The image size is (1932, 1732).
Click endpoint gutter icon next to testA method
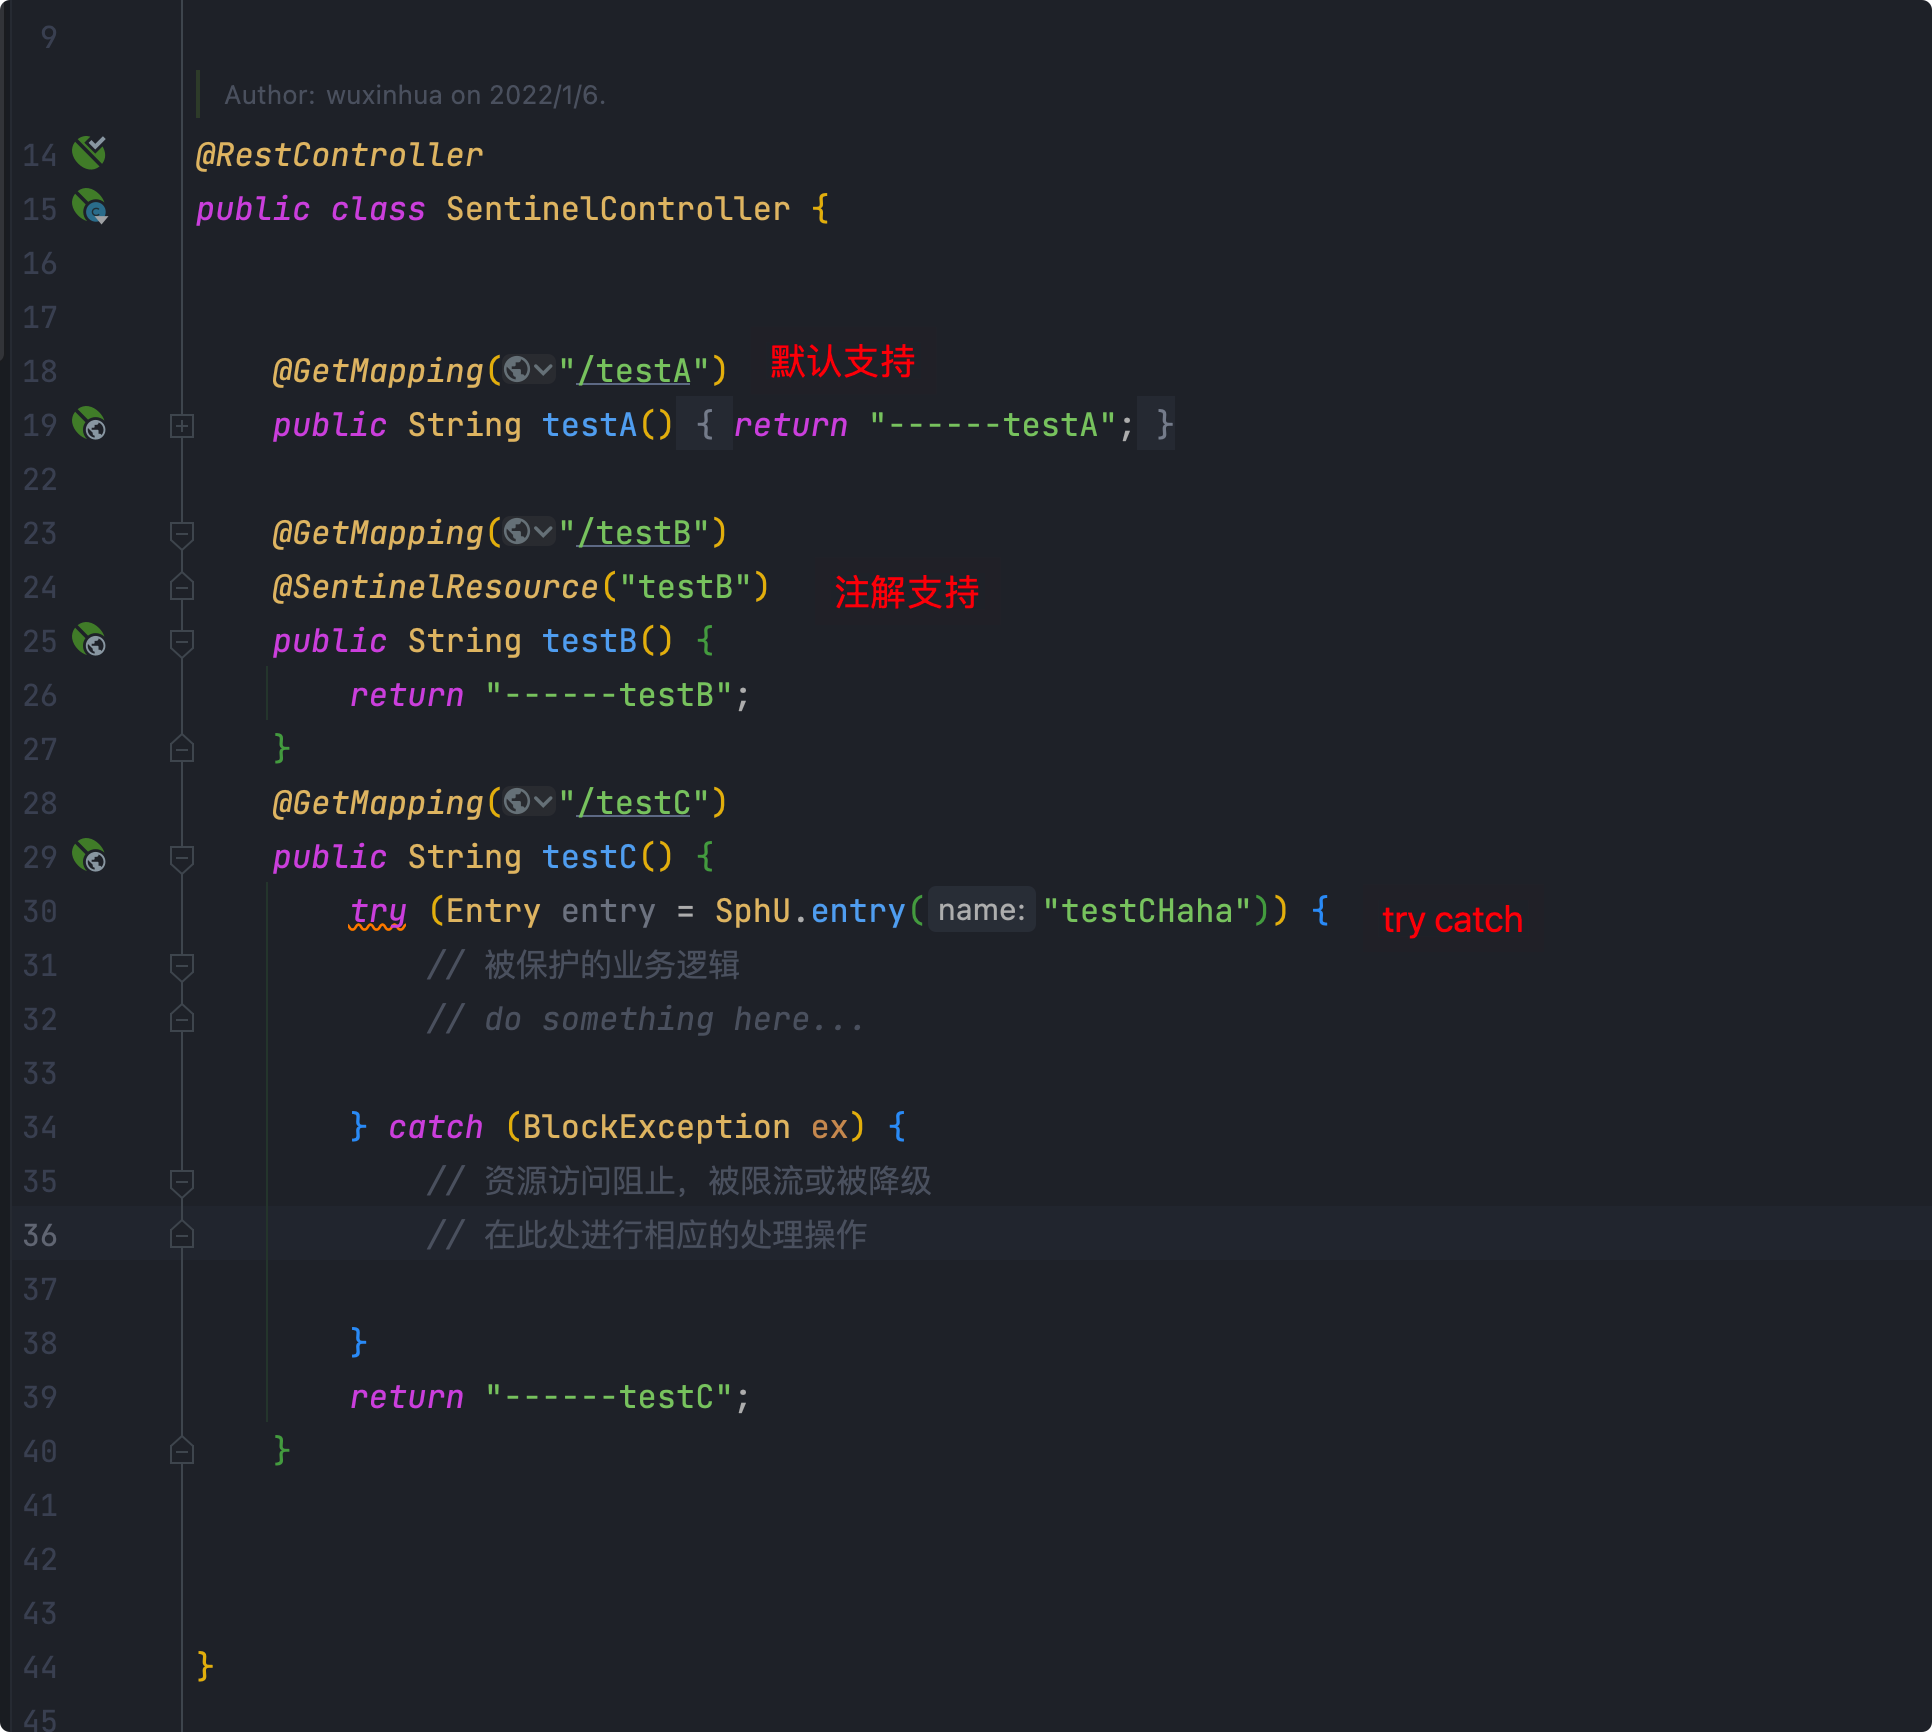[90, 424]
